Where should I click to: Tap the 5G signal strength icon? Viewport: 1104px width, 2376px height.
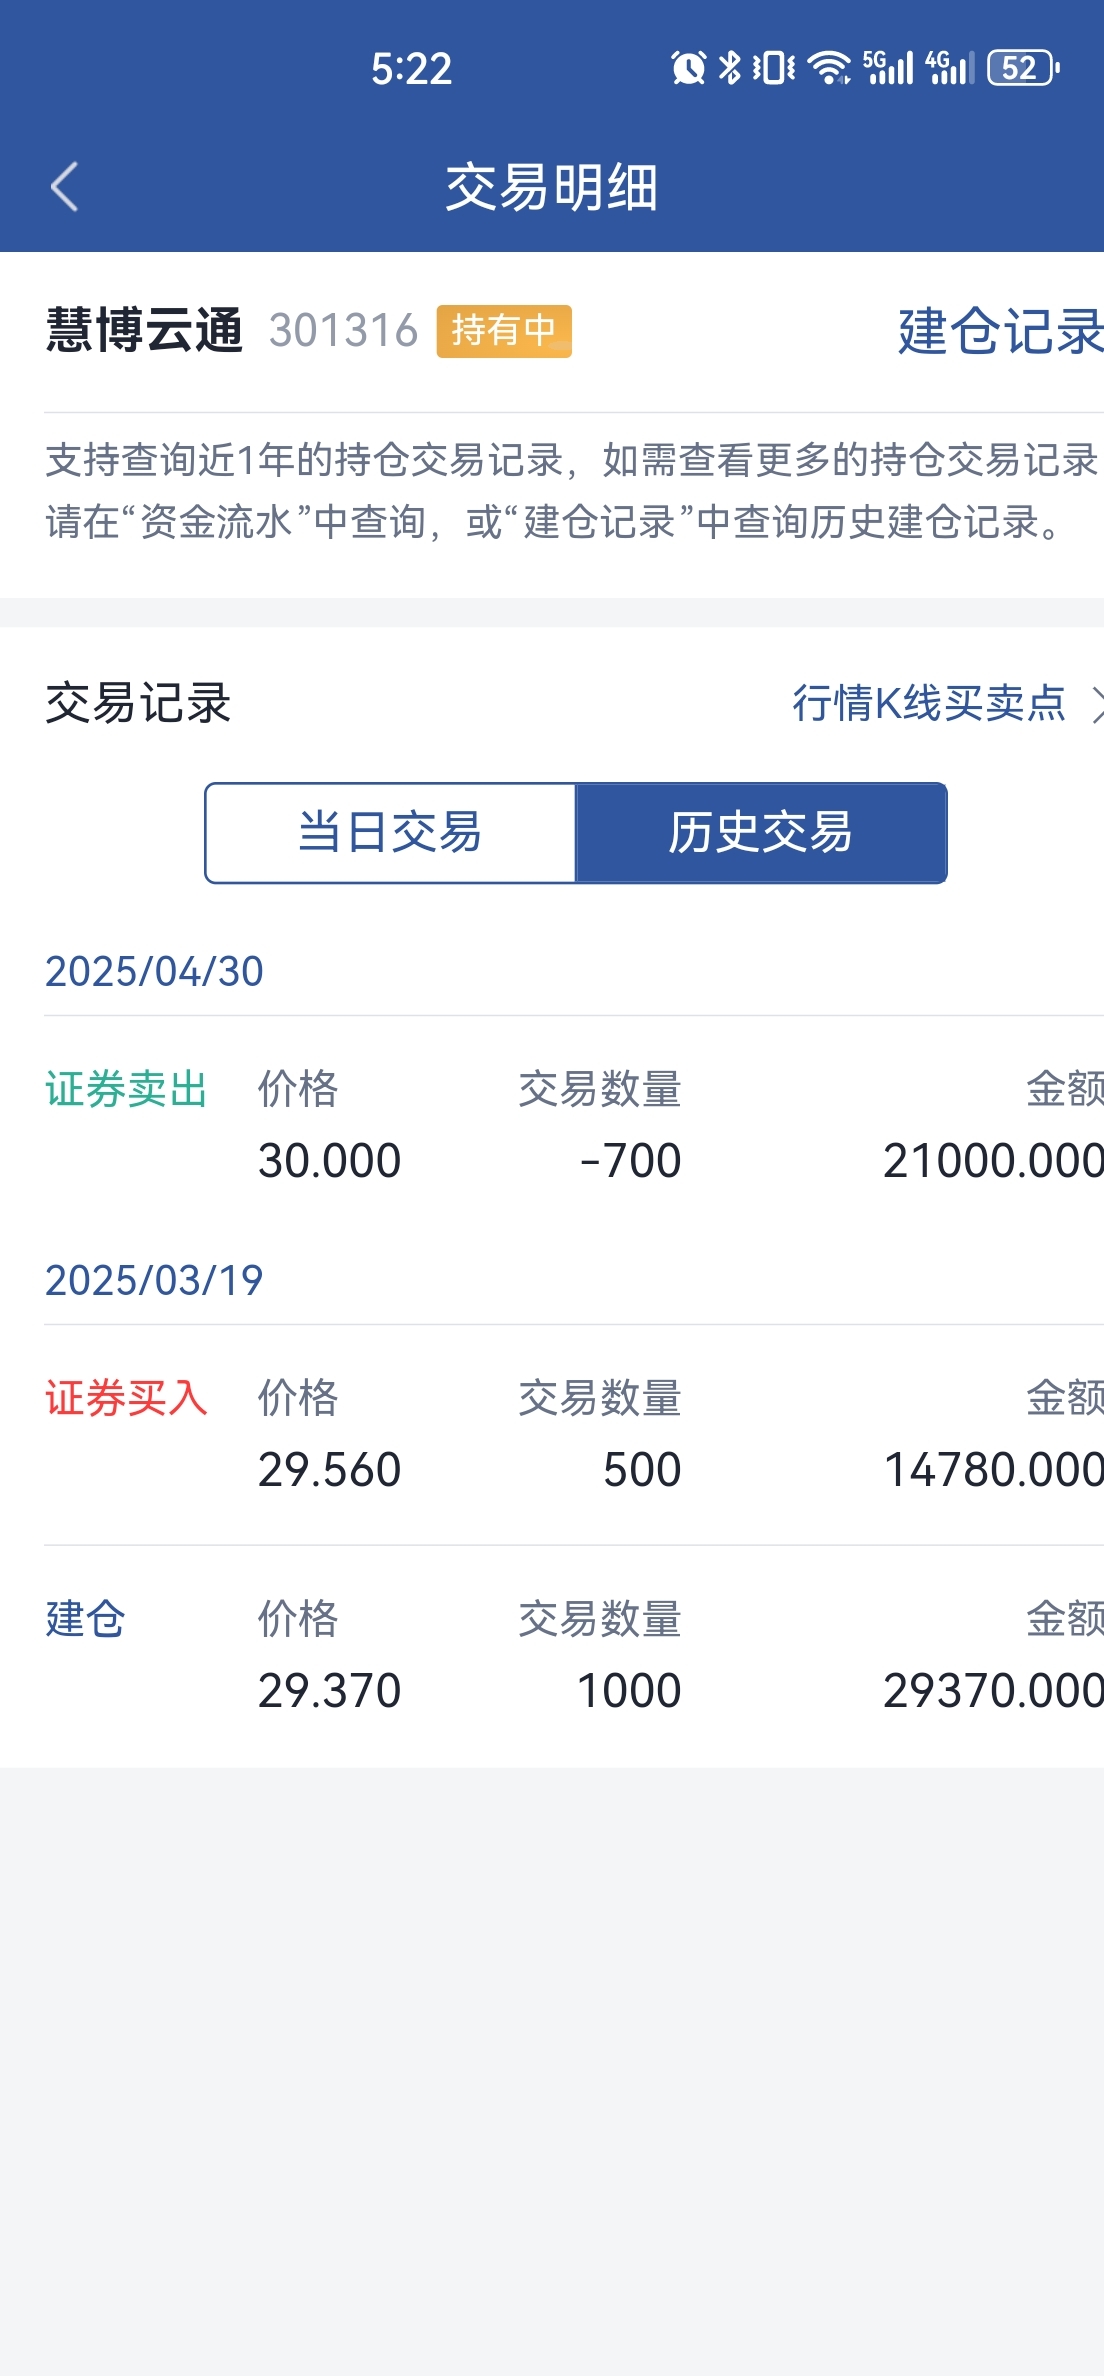[x=888, y=68]
